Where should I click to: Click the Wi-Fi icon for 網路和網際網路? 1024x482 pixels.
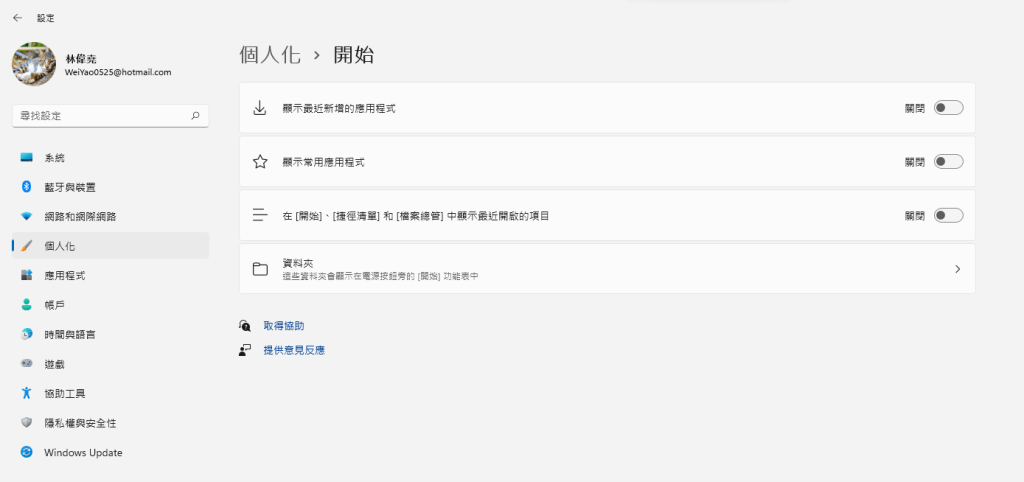[27, 217]
